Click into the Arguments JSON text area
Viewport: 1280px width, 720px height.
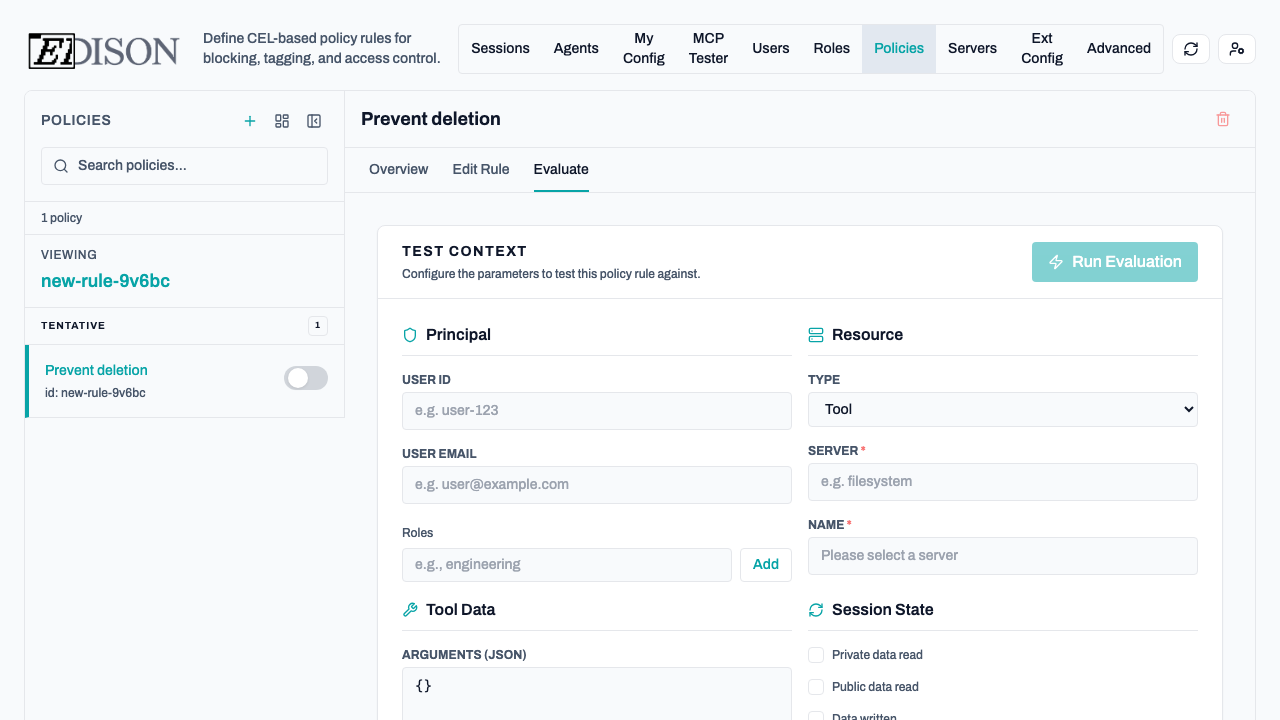[x=596, y=693]
